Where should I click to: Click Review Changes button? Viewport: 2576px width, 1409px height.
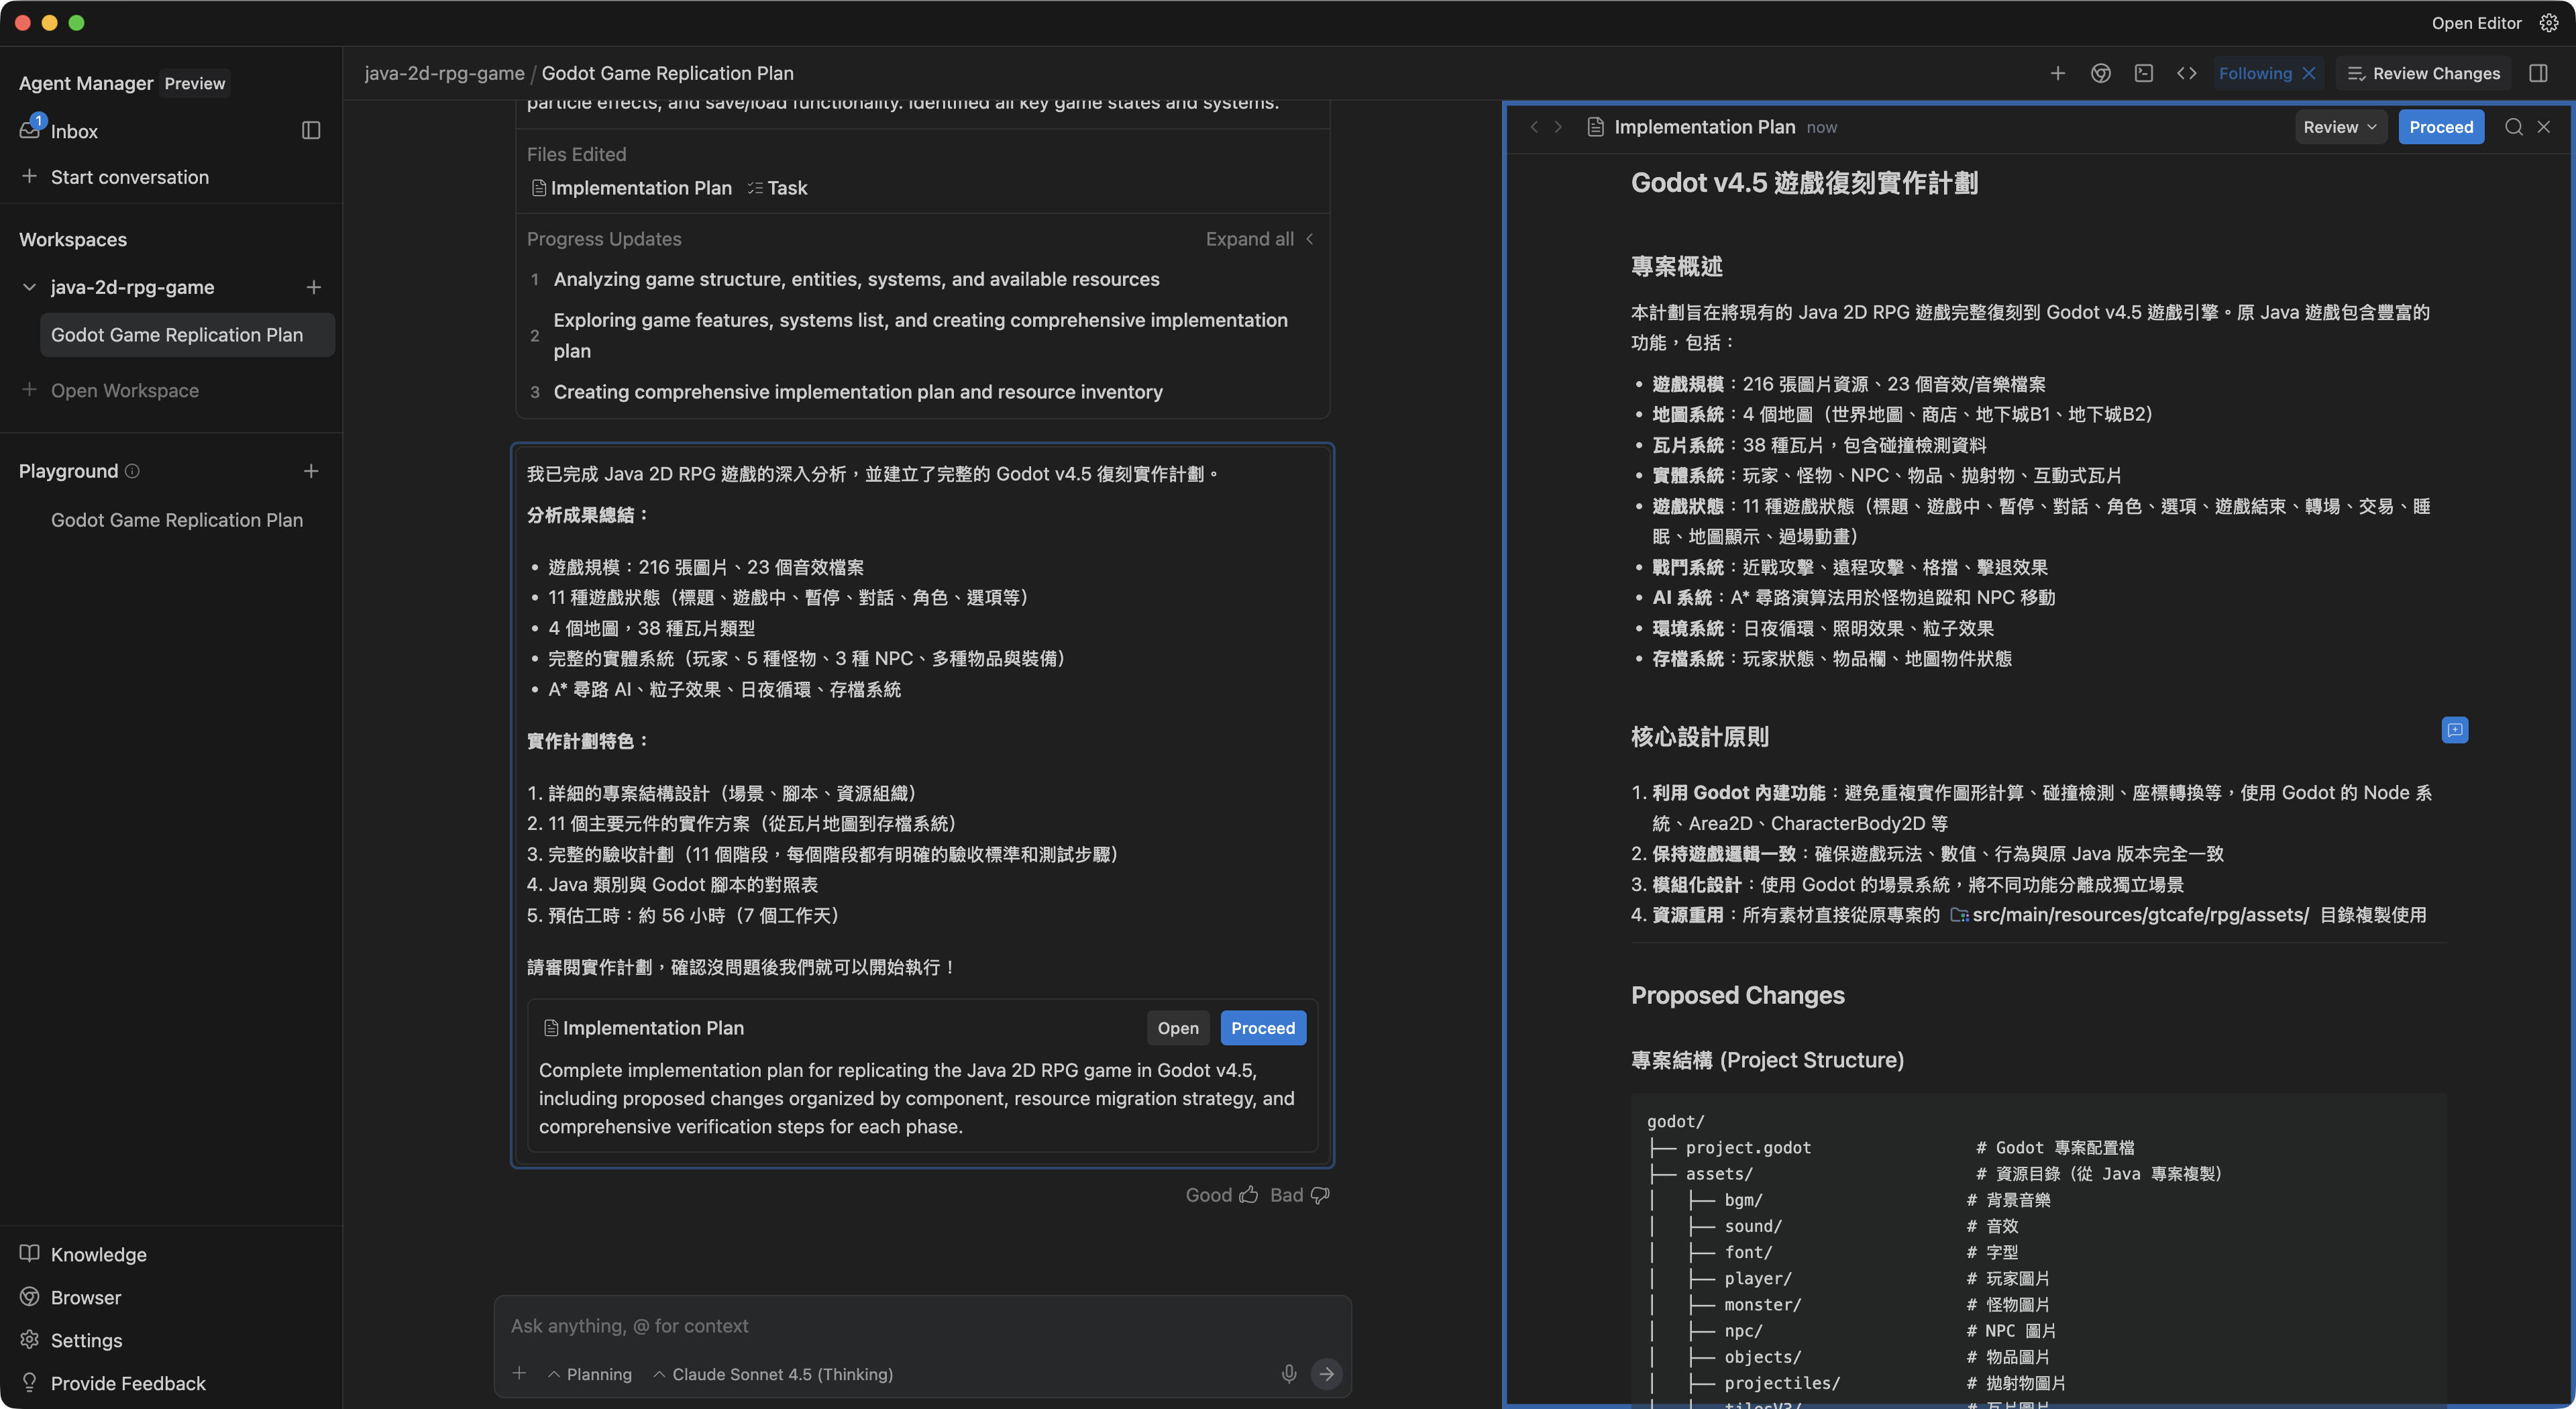coord(2423,73)
